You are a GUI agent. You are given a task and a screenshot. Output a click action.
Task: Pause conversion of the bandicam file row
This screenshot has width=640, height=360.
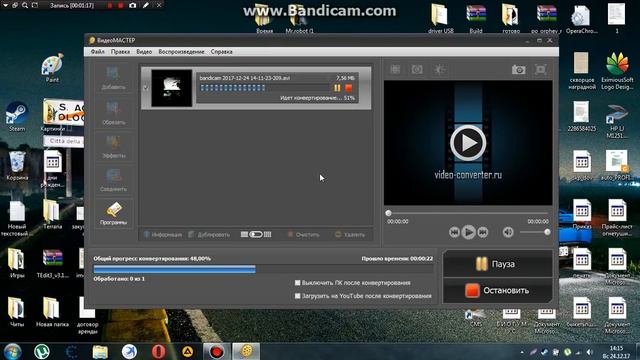(337, 88)
